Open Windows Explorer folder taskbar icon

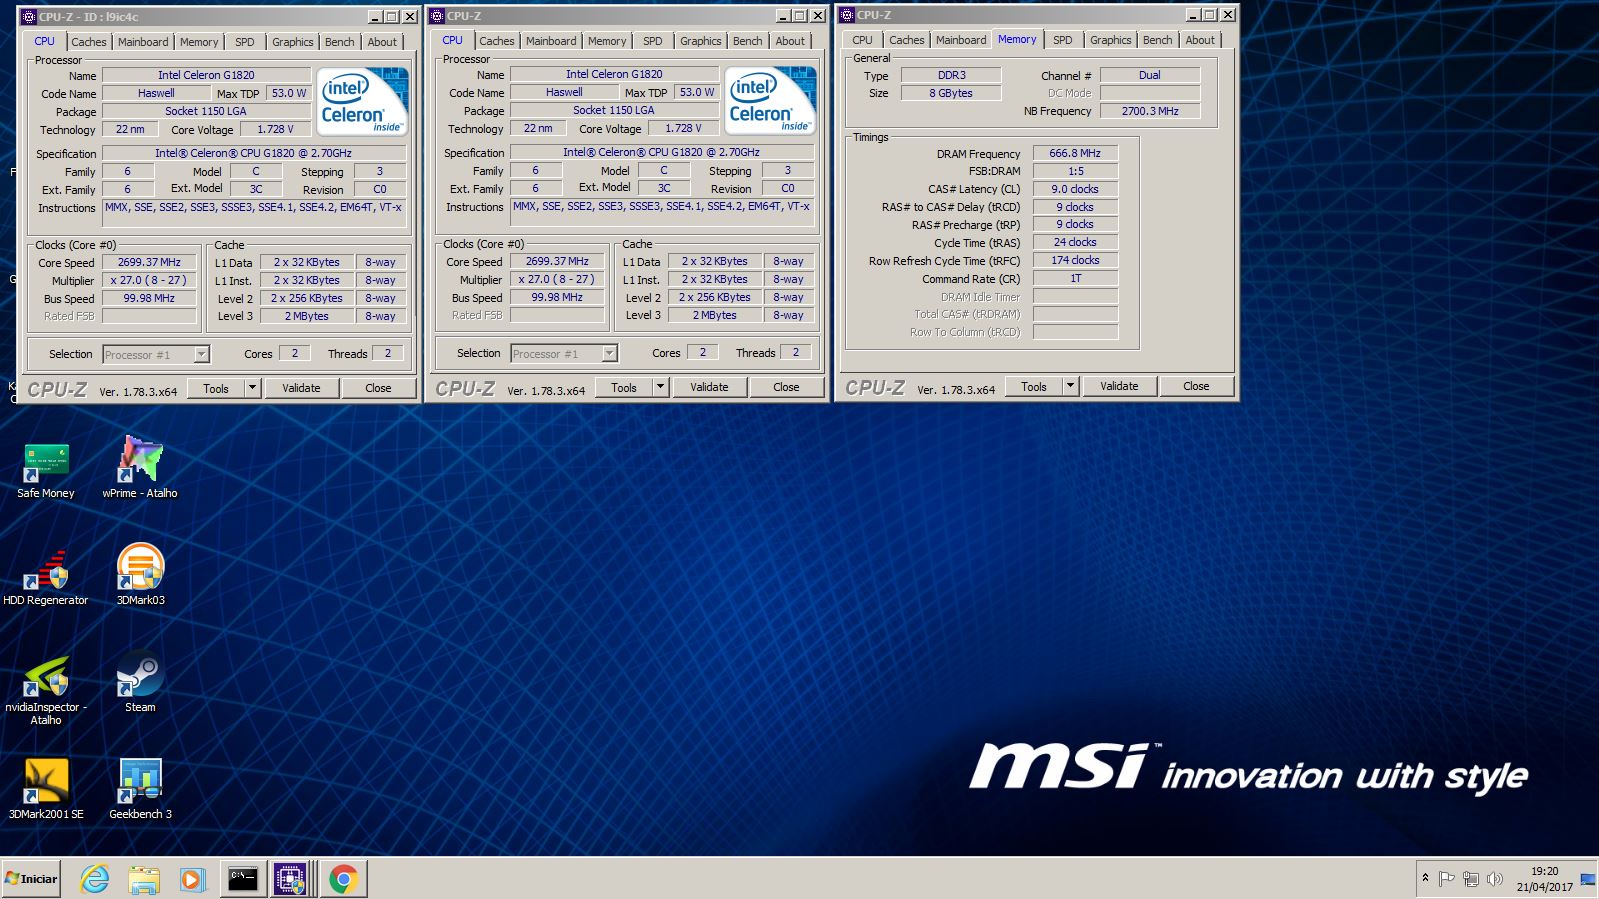pyautogui.click(x=144, y=879)
